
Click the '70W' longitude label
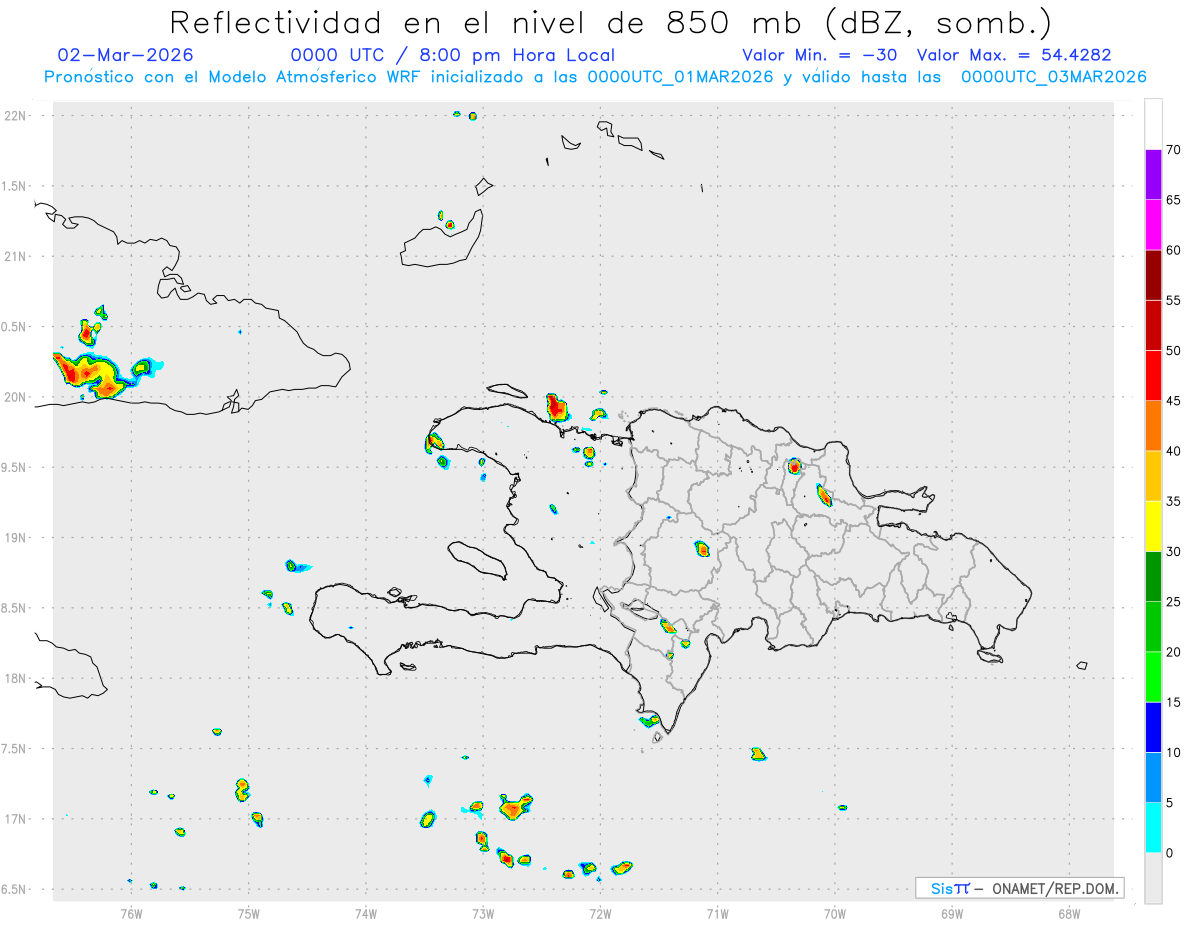(x=835, y=912)
